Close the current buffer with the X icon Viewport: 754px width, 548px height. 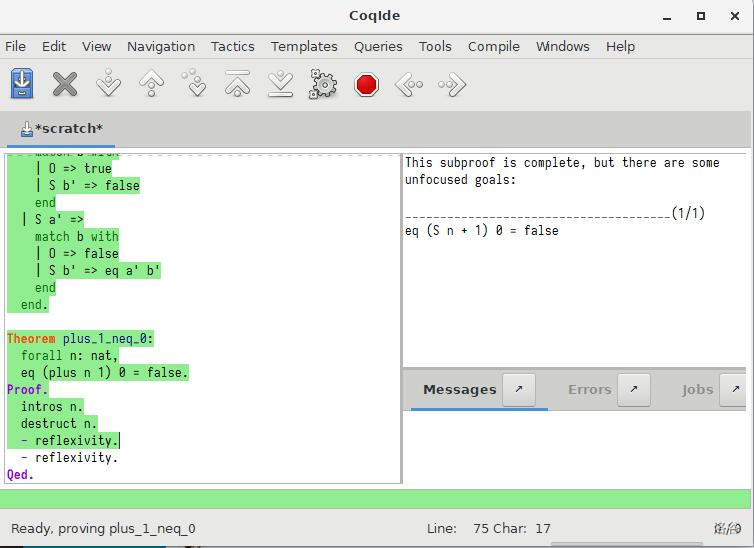click(x=65, y=85)
